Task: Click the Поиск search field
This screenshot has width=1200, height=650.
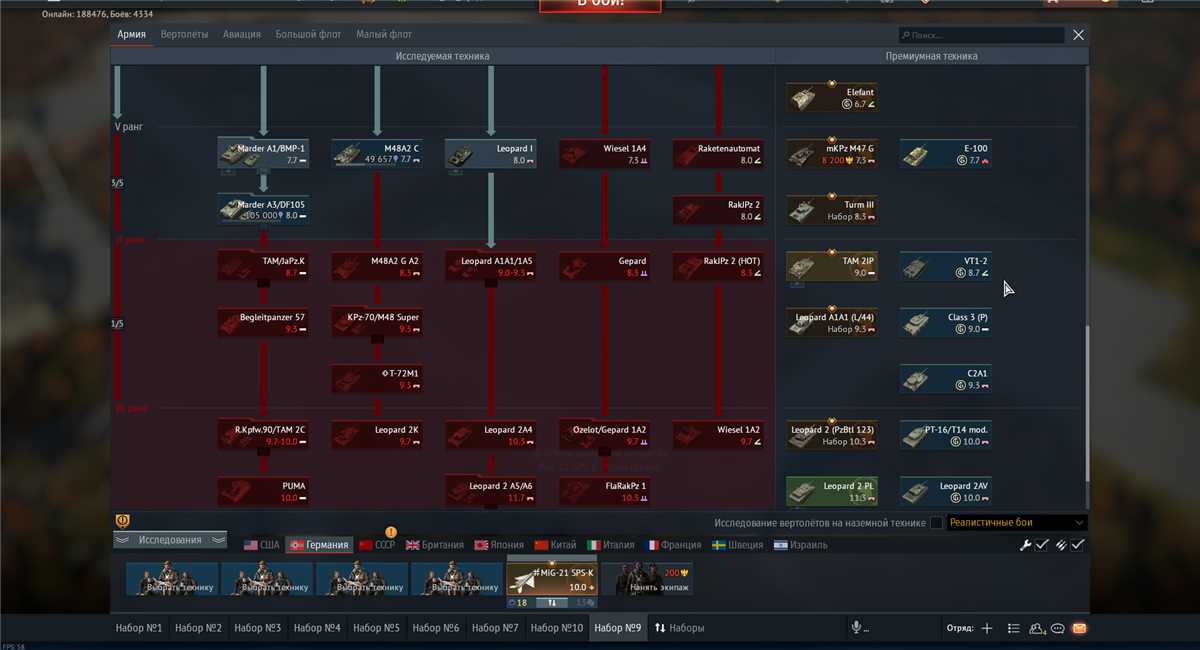Action: [x=980, y=35]
